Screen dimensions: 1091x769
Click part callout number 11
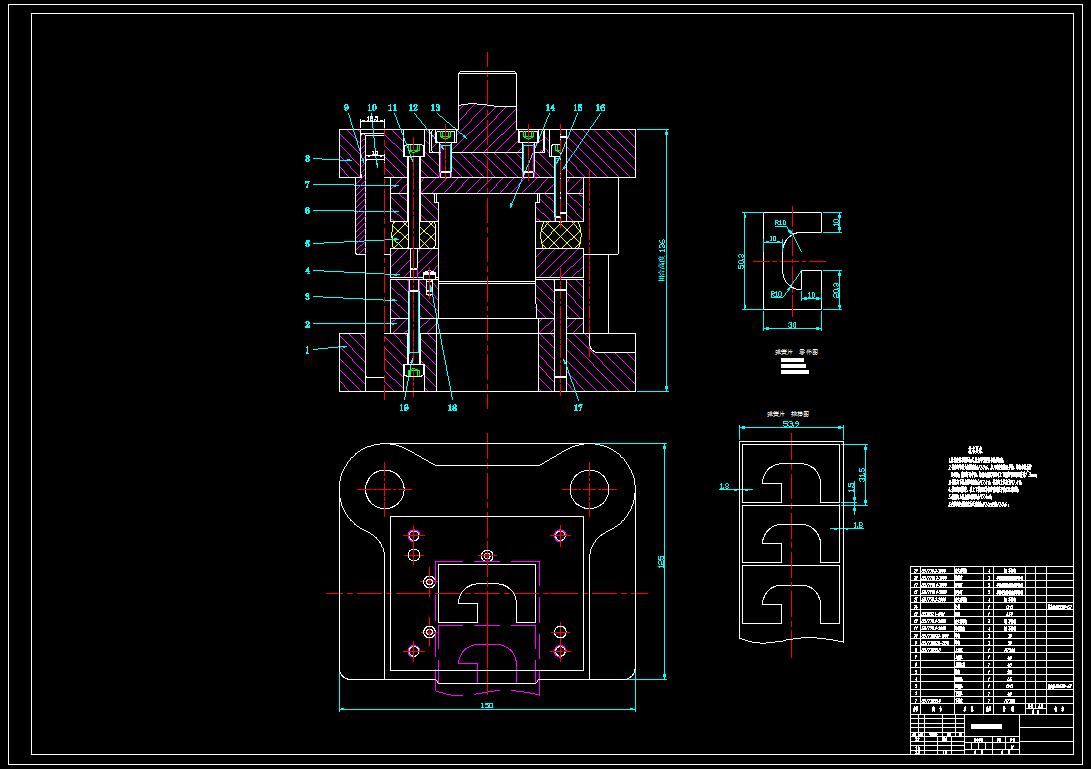click(392, 108)
